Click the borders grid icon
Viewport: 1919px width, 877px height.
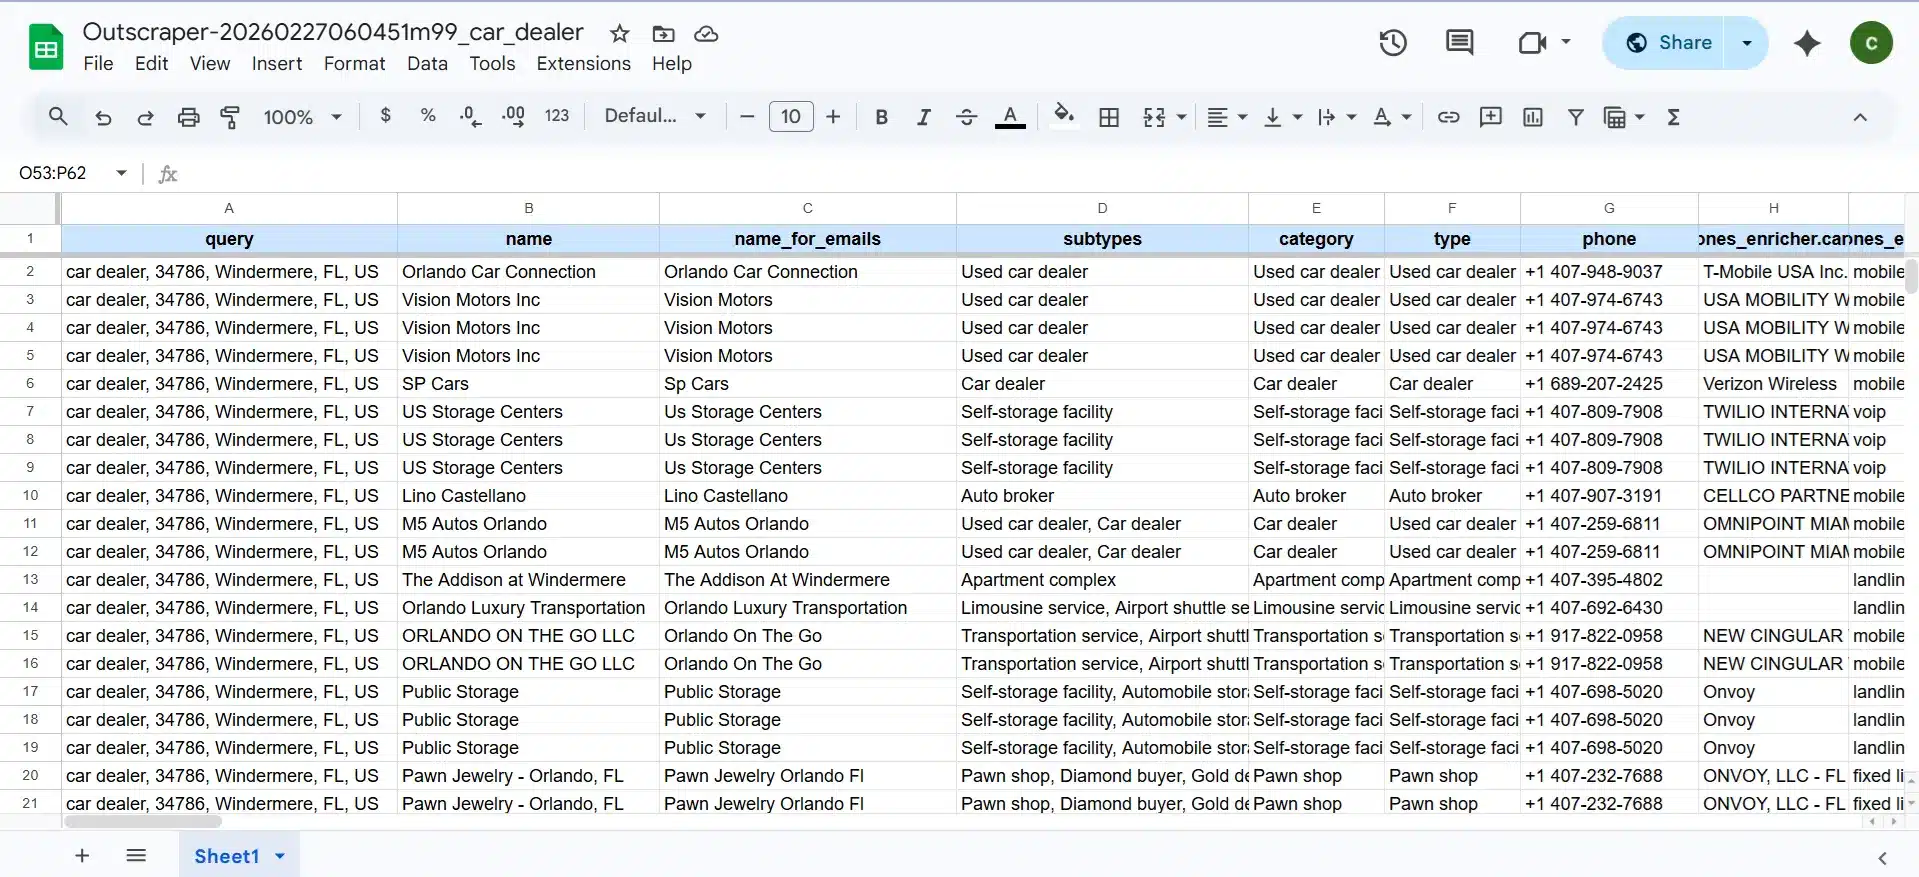(x=1109, y=117)
